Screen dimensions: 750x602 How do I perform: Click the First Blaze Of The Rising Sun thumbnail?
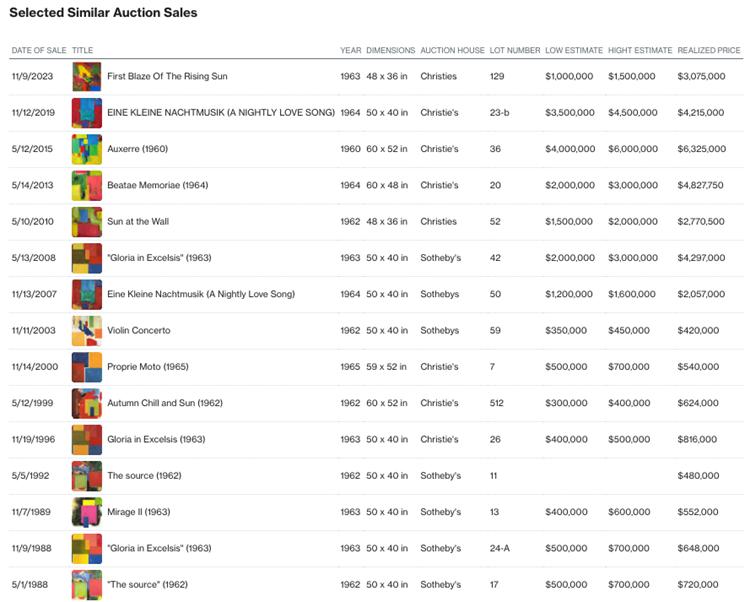[x=87, y=76]
